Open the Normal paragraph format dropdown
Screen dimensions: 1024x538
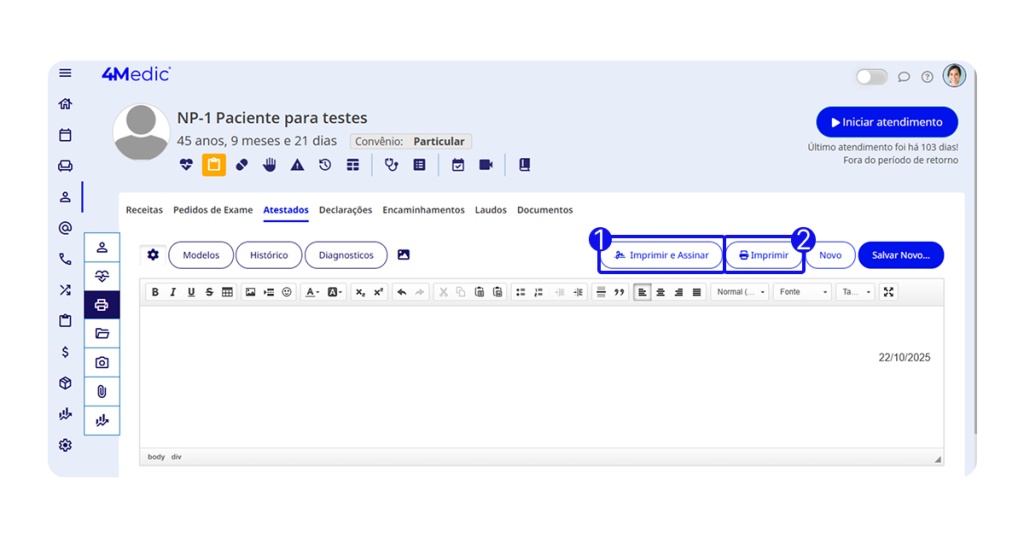[x=741, y=292]
